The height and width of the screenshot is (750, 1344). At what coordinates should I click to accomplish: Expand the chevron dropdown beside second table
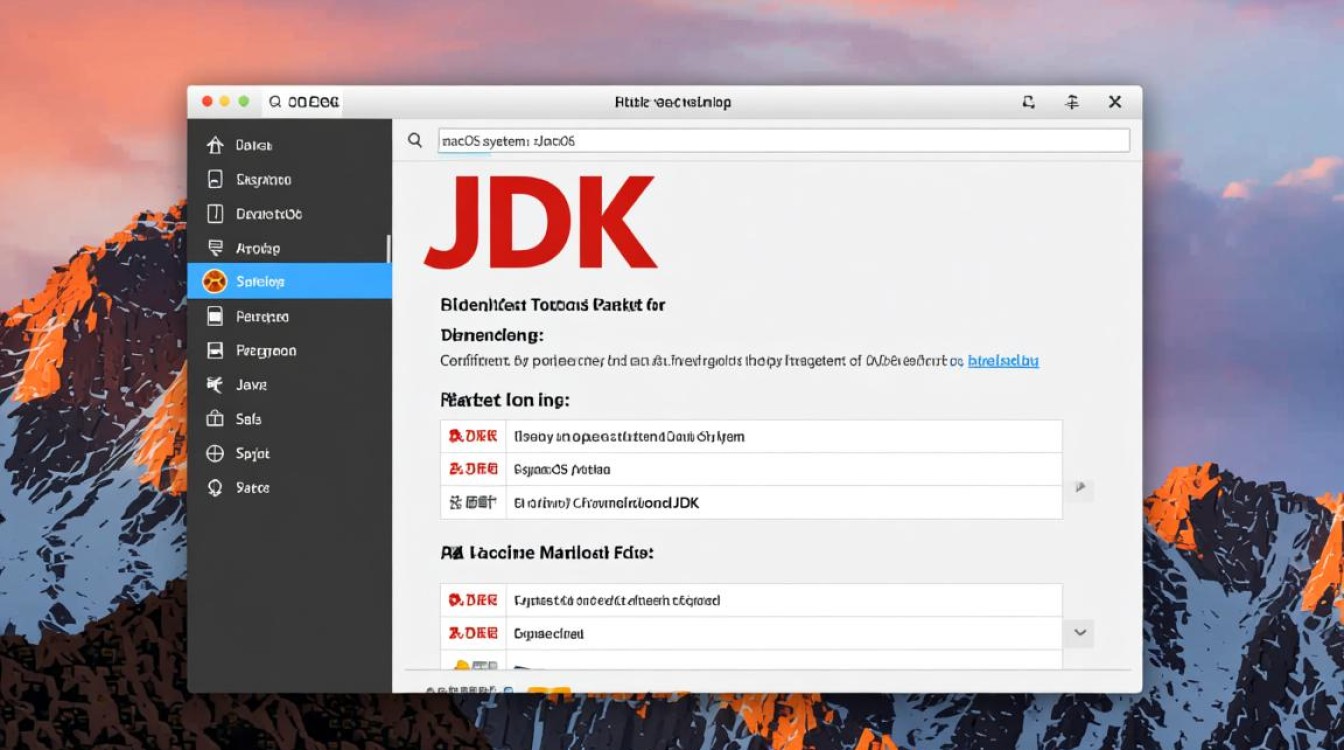[x=1080, y=633]
